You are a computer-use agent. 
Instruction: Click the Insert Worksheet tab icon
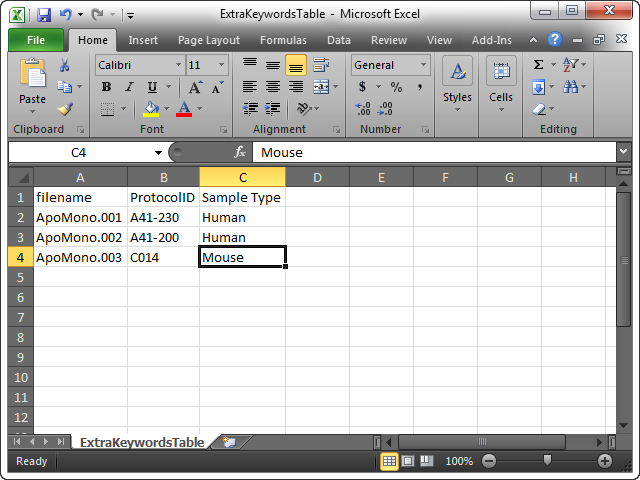[229, 441]
